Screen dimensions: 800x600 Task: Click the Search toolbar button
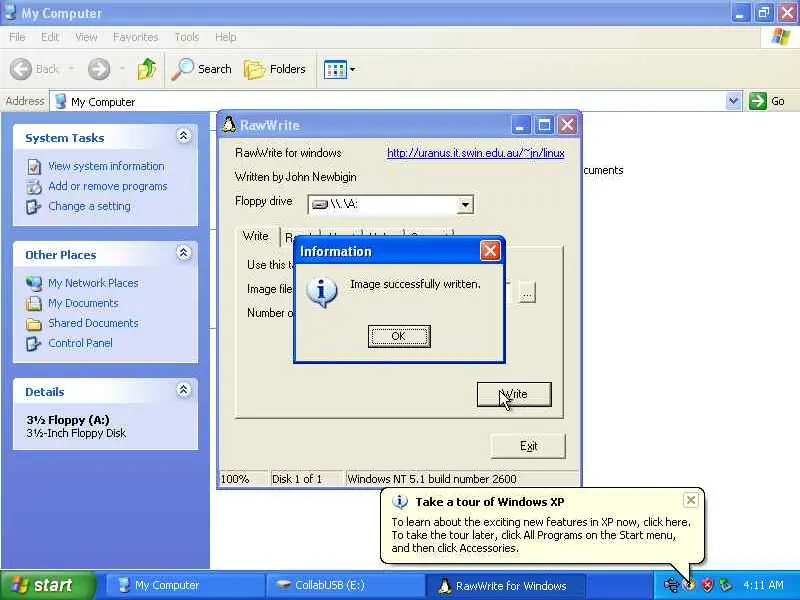tap(202, 69)
